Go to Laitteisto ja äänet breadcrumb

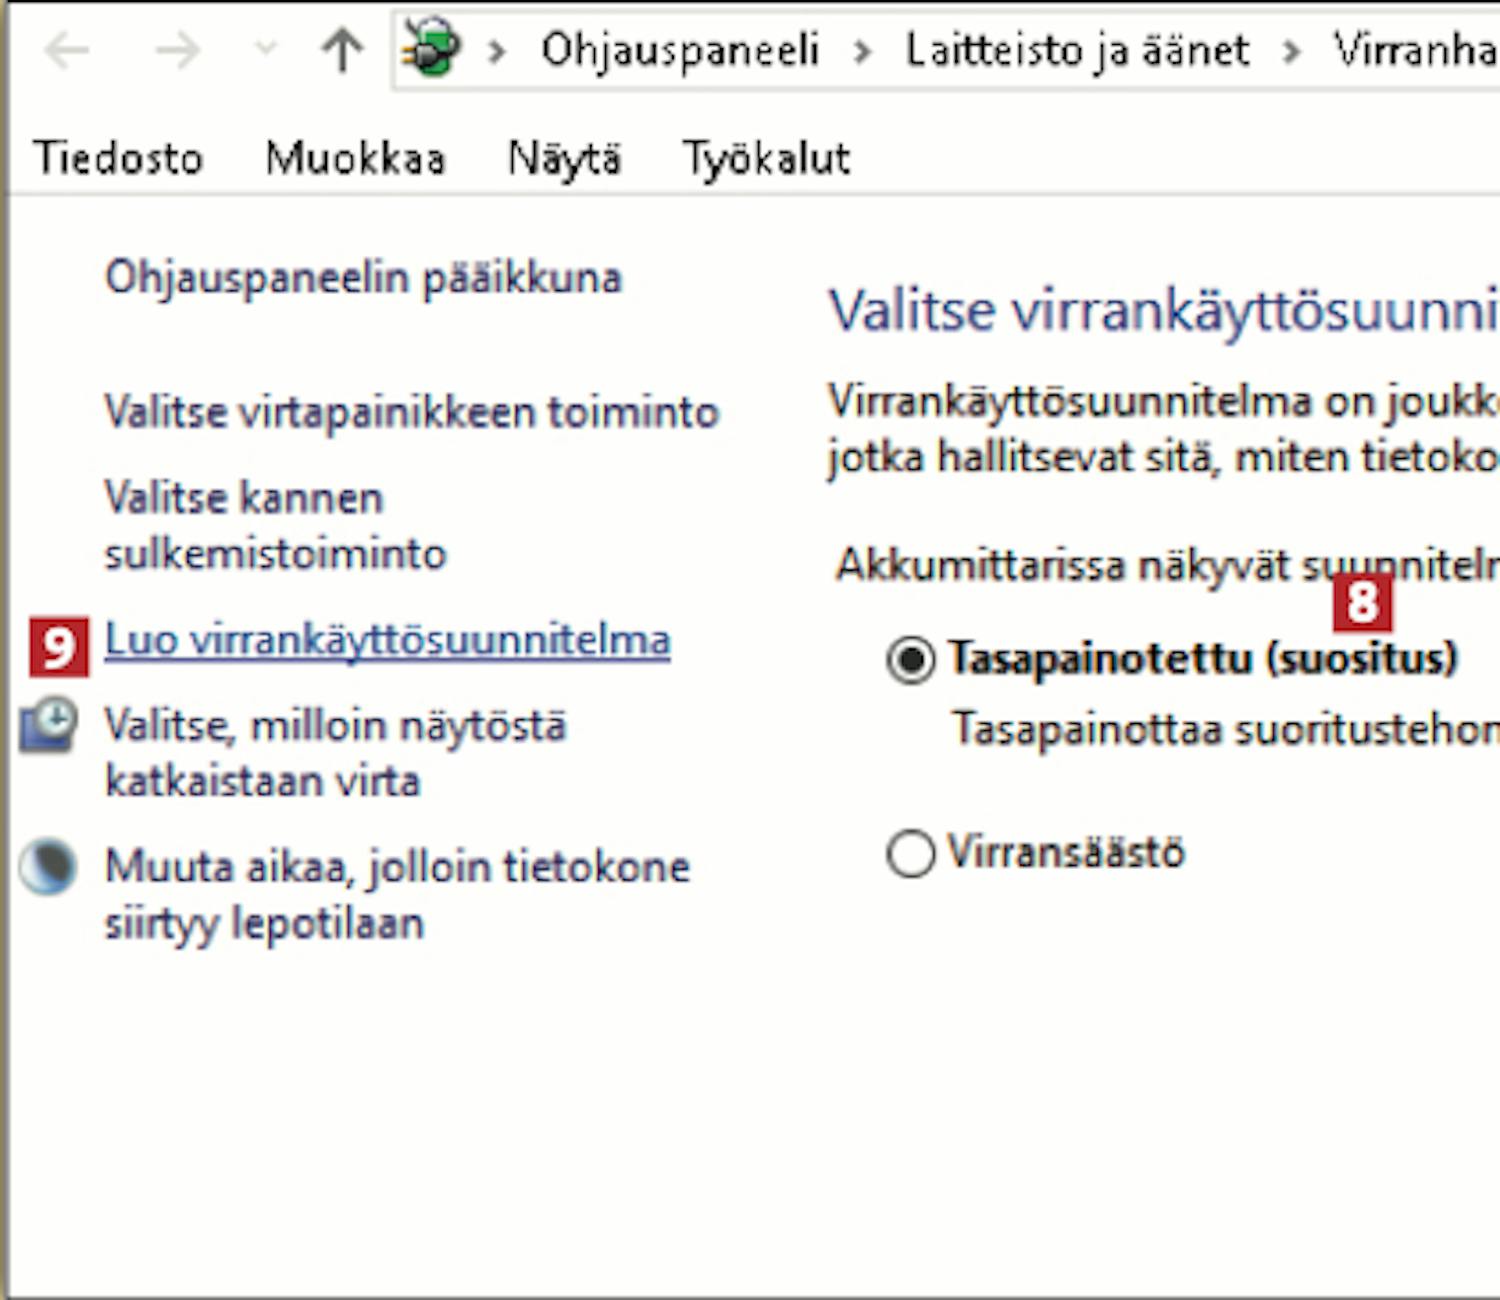pyautogui.click(x=1077, y=50)
